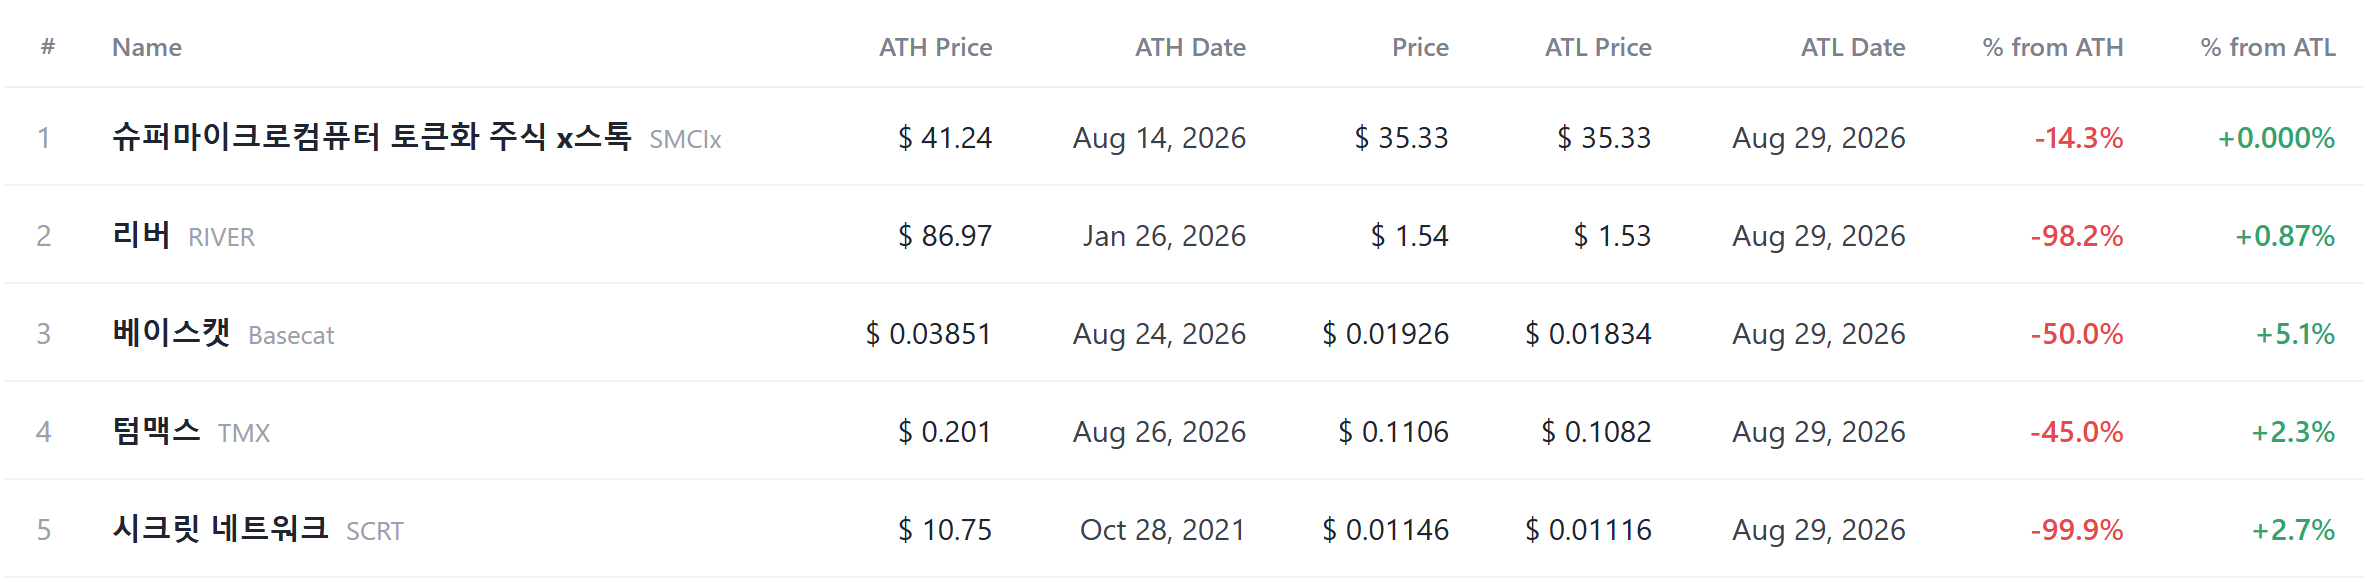Click the RIVER ticker symbol

221,237
